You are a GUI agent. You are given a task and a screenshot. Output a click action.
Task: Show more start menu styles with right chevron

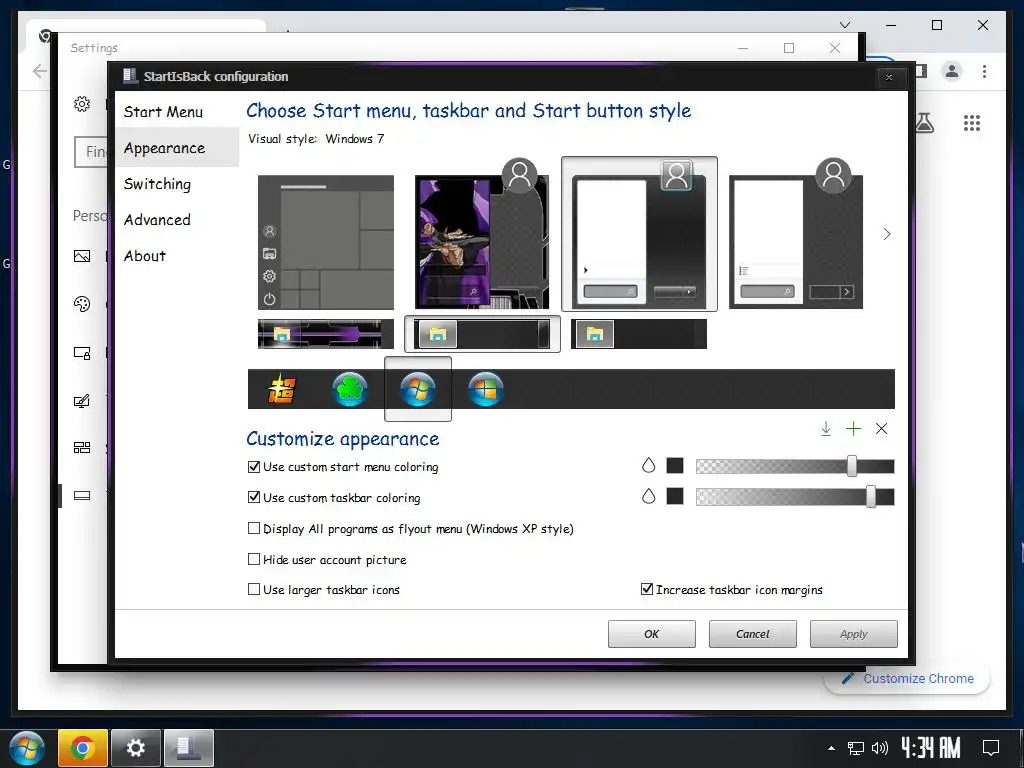pyautogui.click(x=886, y=234)
